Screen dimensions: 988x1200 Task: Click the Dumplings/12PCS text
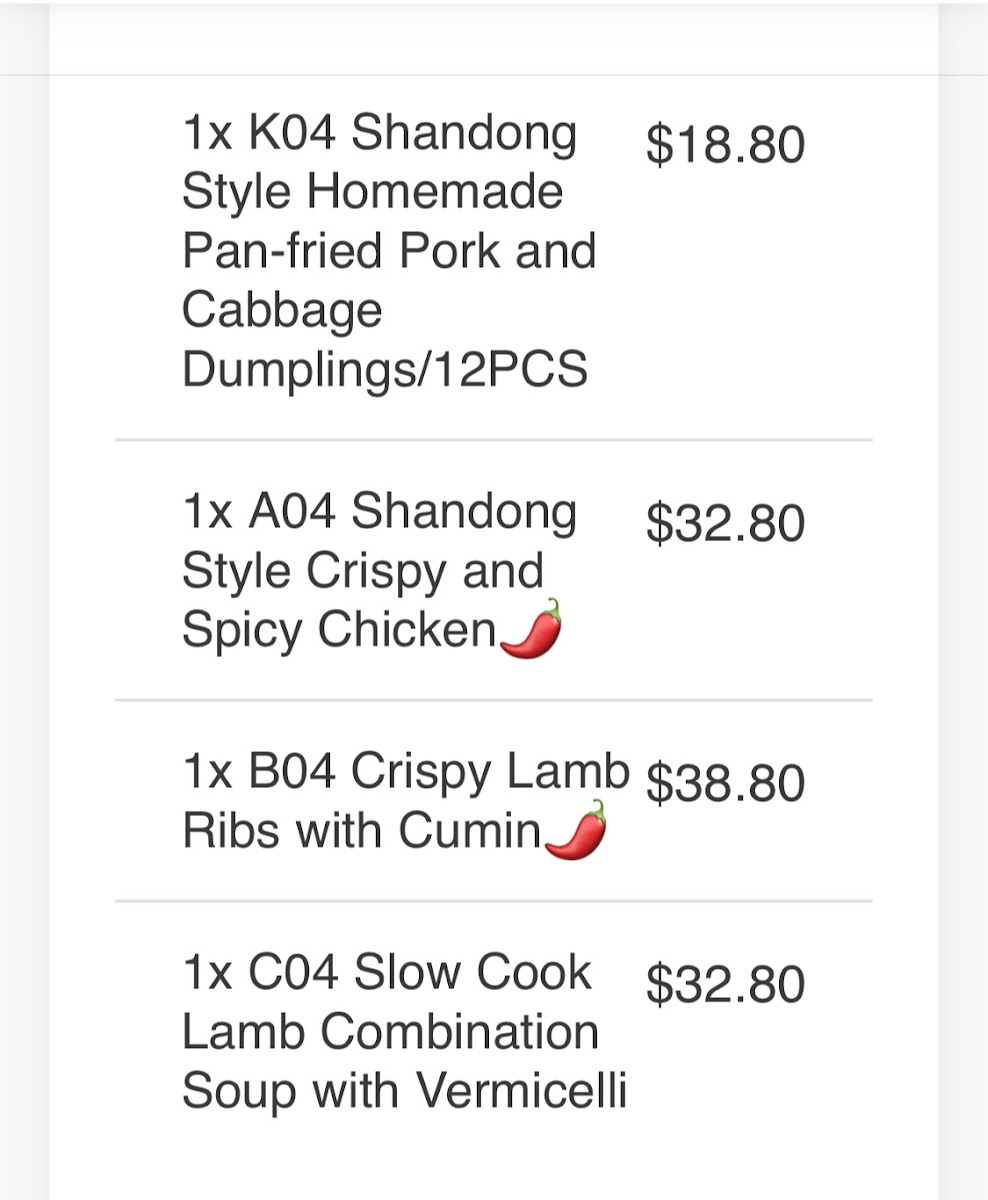pyautogui.click(x=384, y=370)
